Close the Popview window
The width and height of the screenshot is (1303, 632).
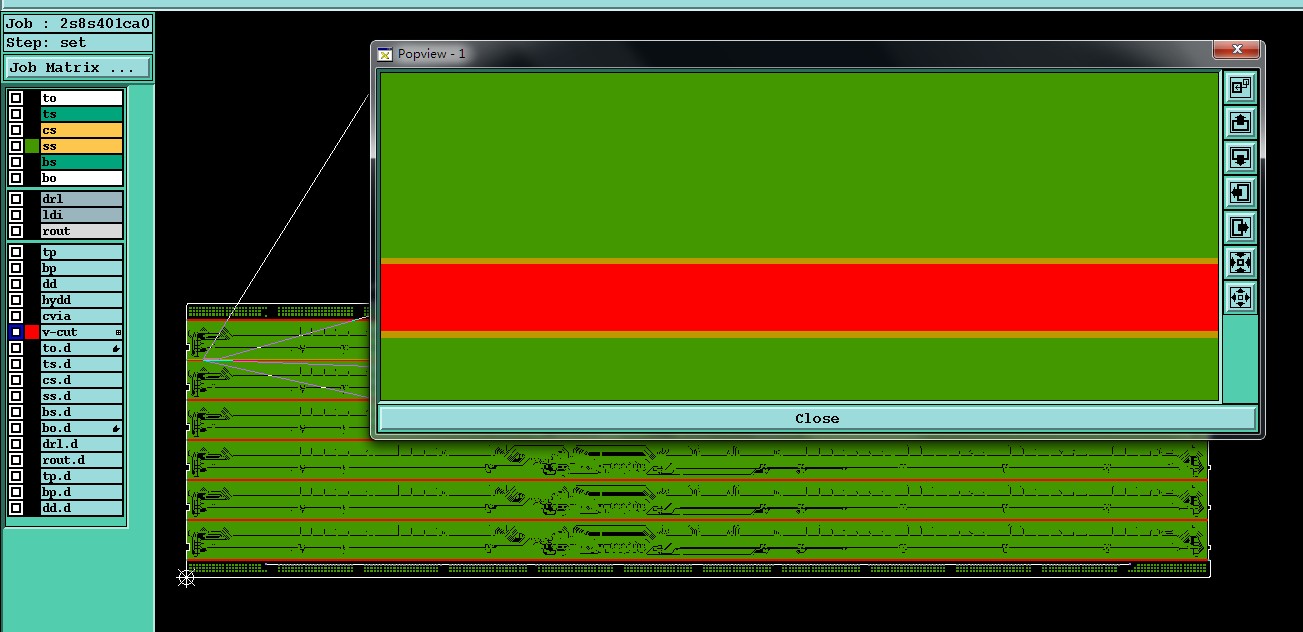pos(817,418)
